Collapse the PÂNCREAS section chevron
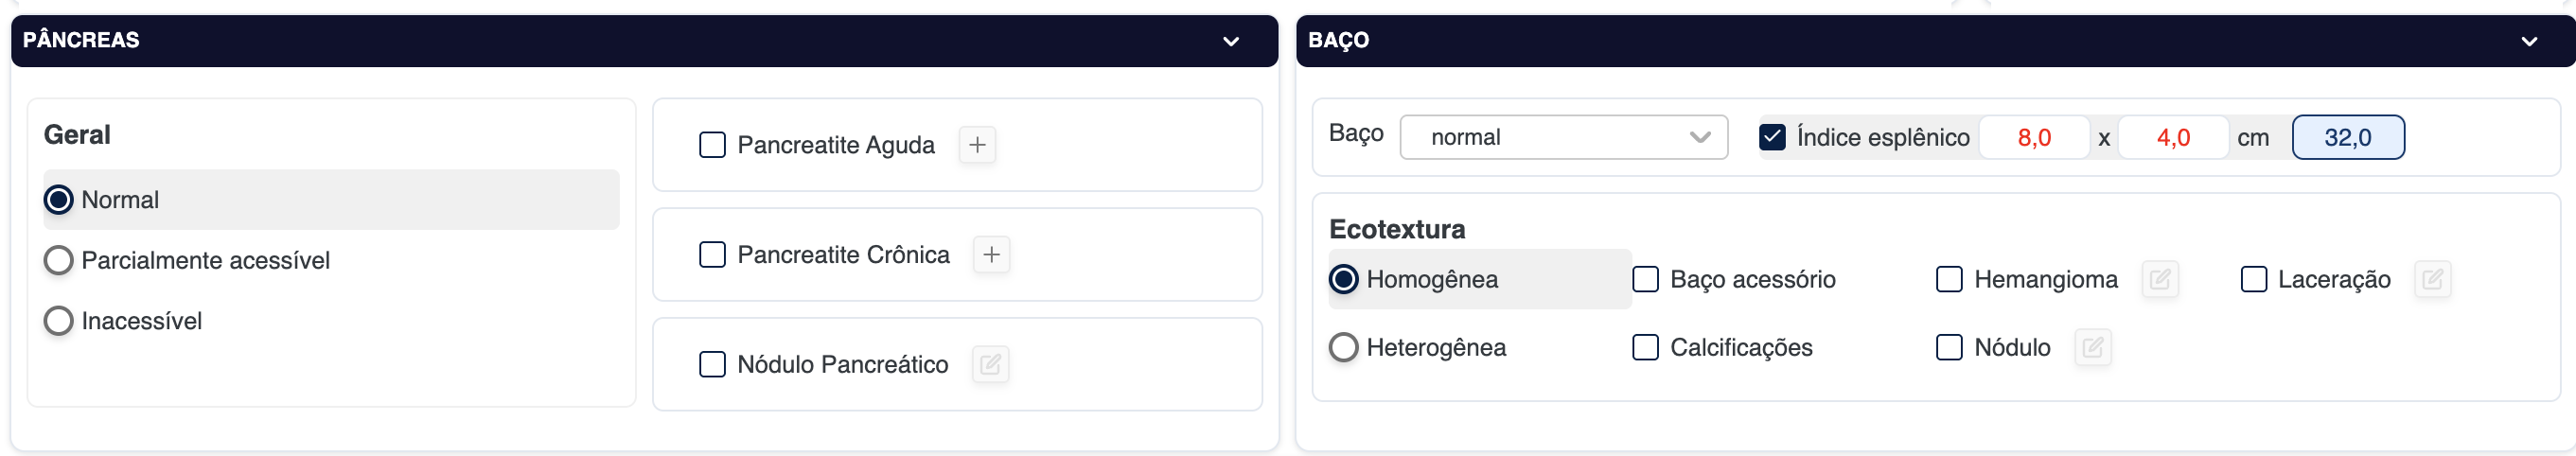This screenshot has height=456, width=2576. (x=1231, y=41)
